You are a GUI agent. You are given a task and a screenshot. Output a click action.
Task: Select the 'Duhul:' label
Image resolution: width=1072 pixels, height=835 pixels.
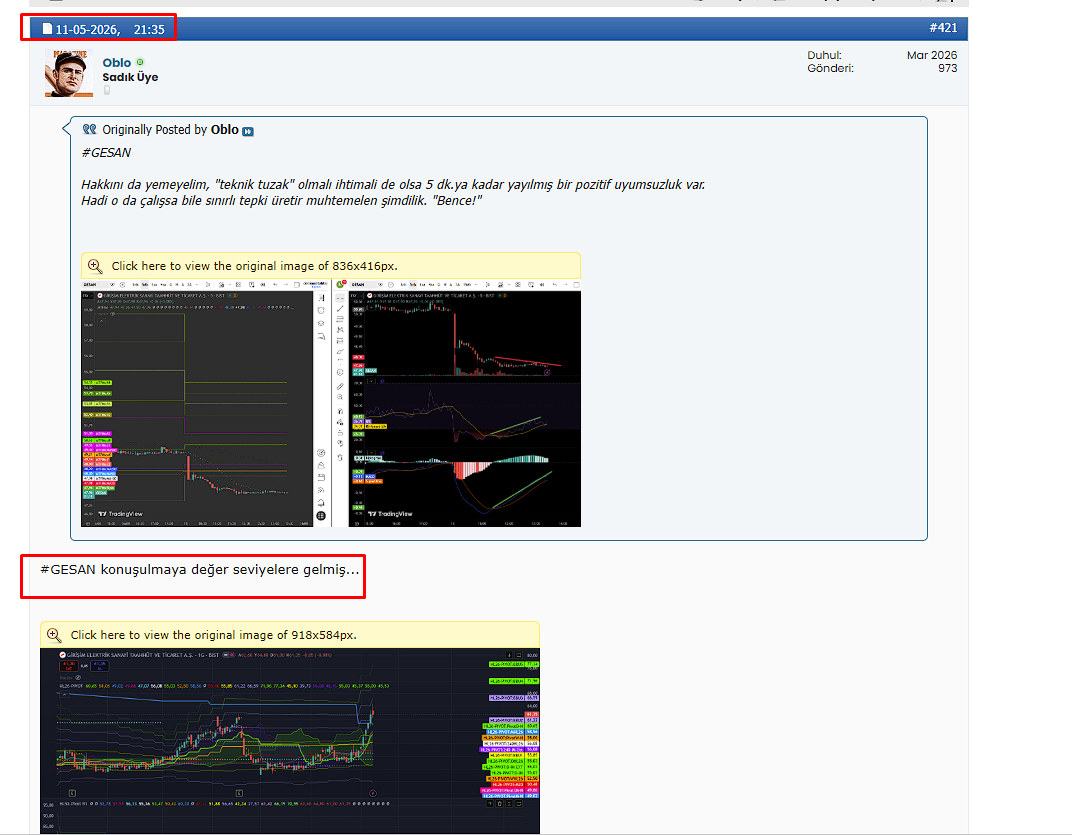(825, 55)
